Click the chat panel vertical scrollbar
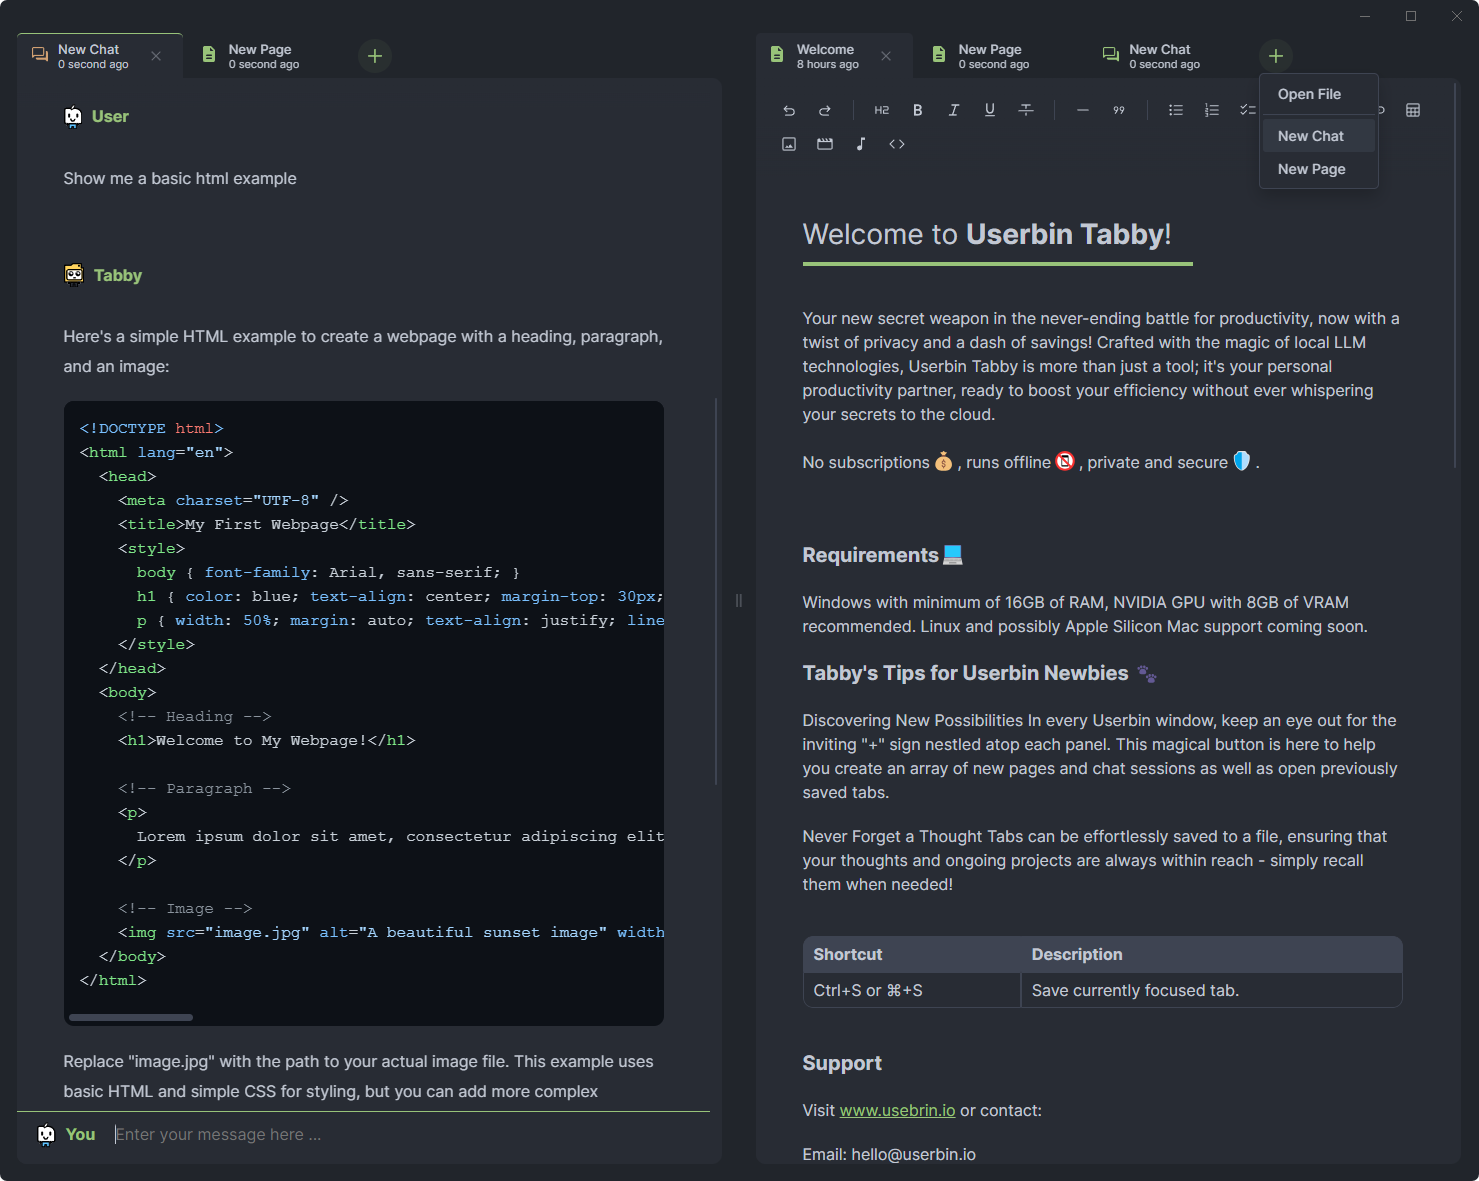 click(716, 592)
